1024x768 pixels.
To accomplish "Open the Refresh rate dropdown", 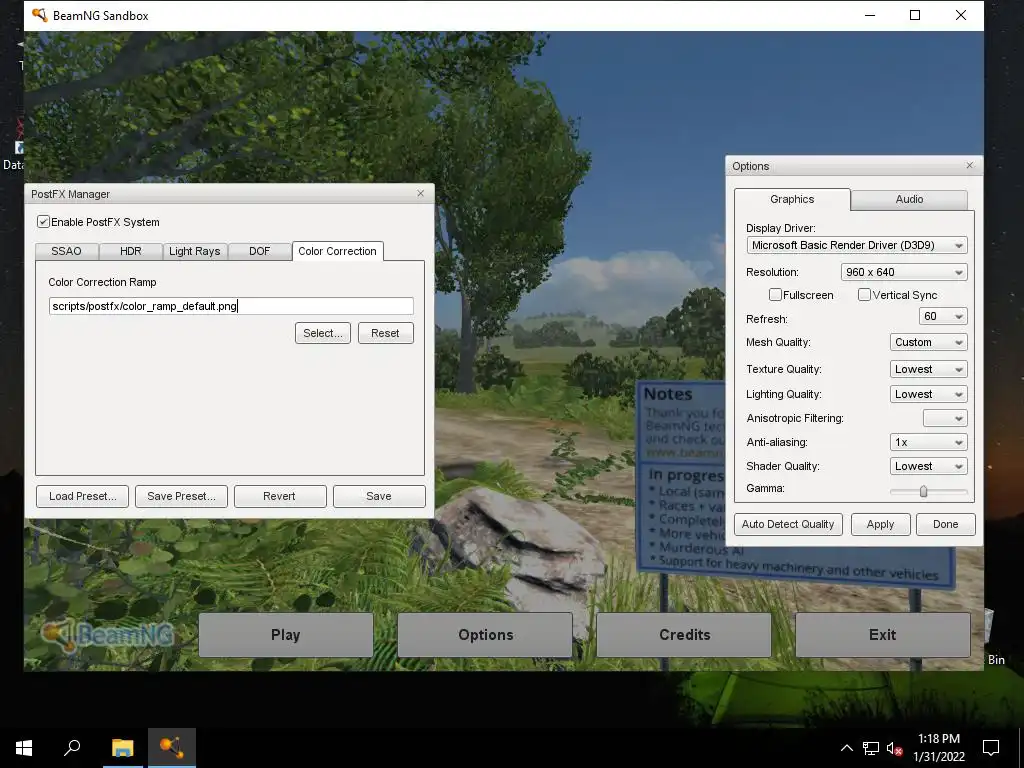I will pyautogui.click(x=943, y=316).
